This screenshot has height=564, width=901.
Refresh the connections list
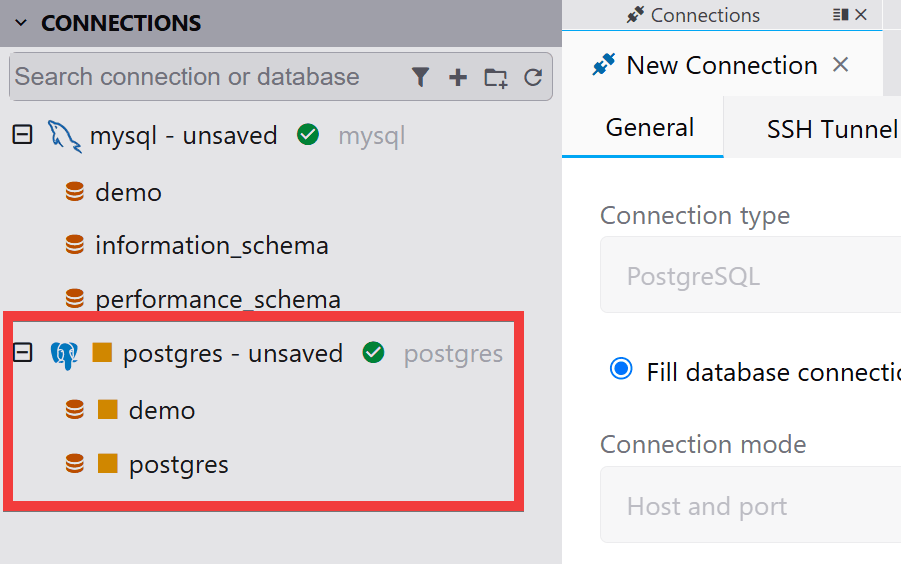coord(533,77)
